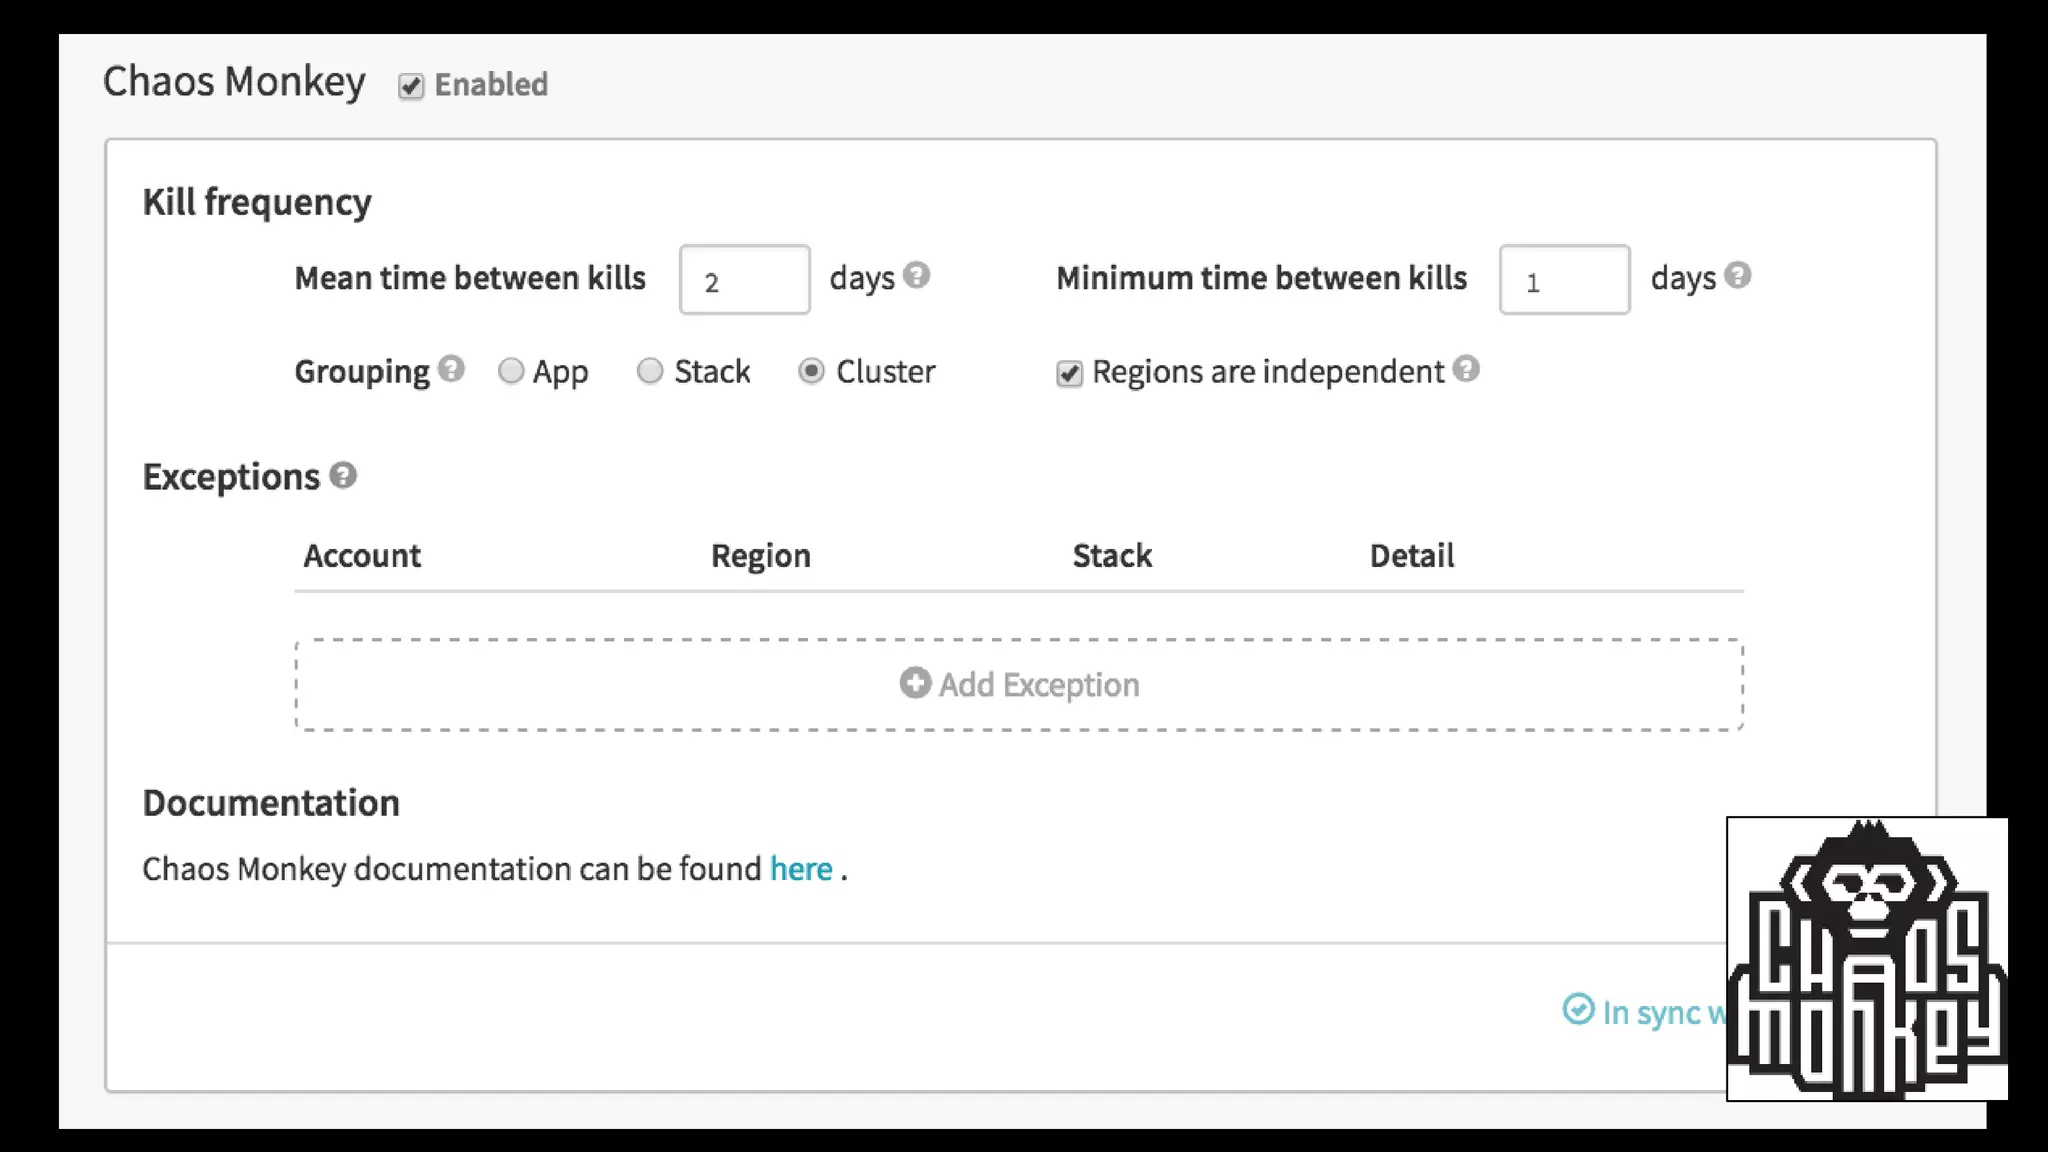Image resolution: width=2048 pixels, height=1152 pixels.
Task: Click help icon next to Regions are independent
Action: click(1466, 369)
